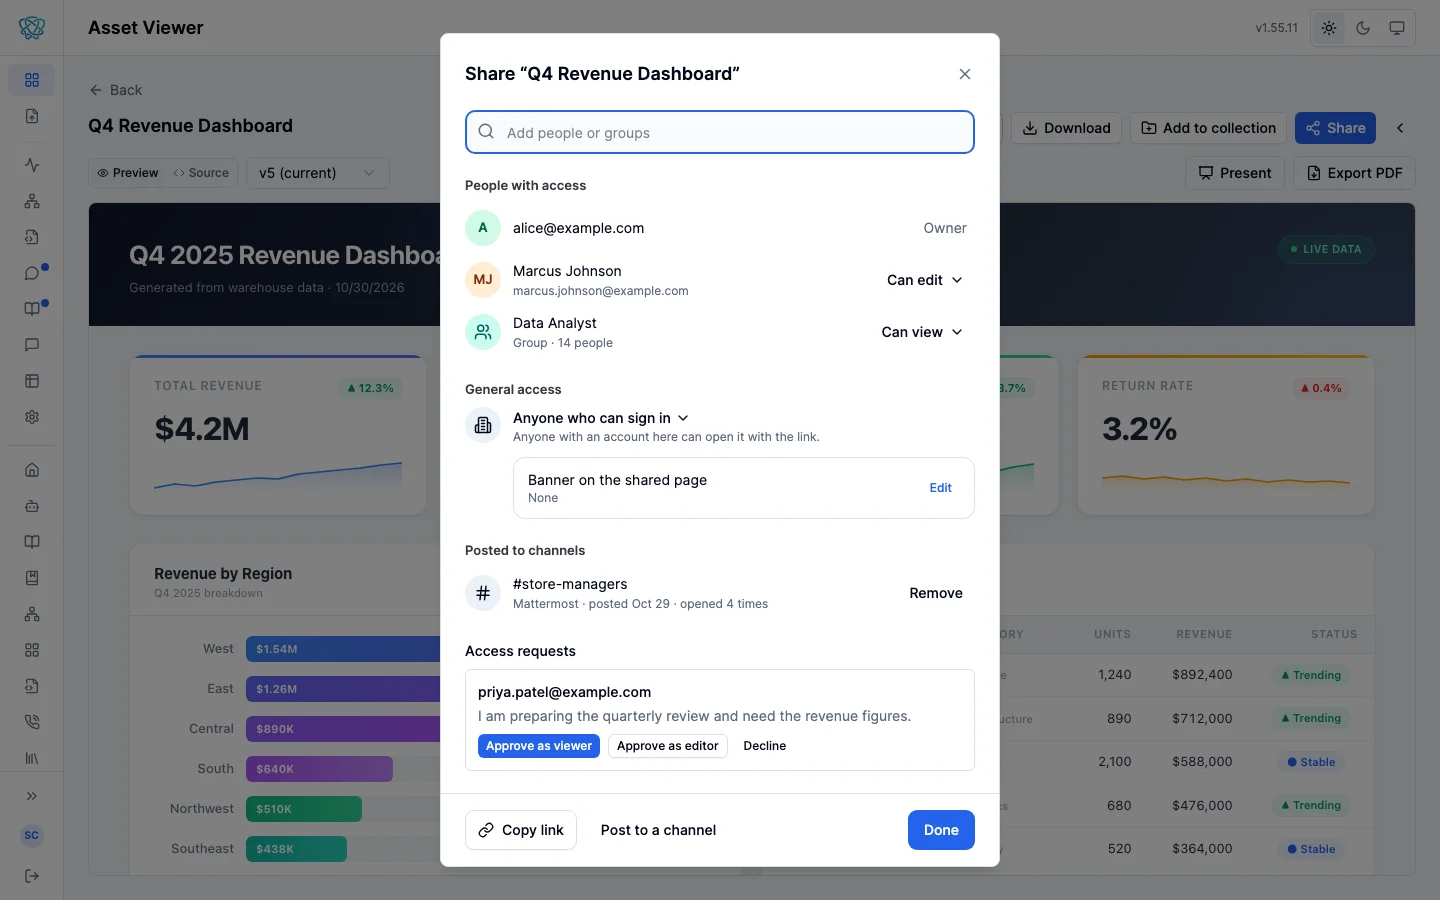Click the Done button
The width and height of the screenshot is (1440, 900).
click(x=941, y=830)
